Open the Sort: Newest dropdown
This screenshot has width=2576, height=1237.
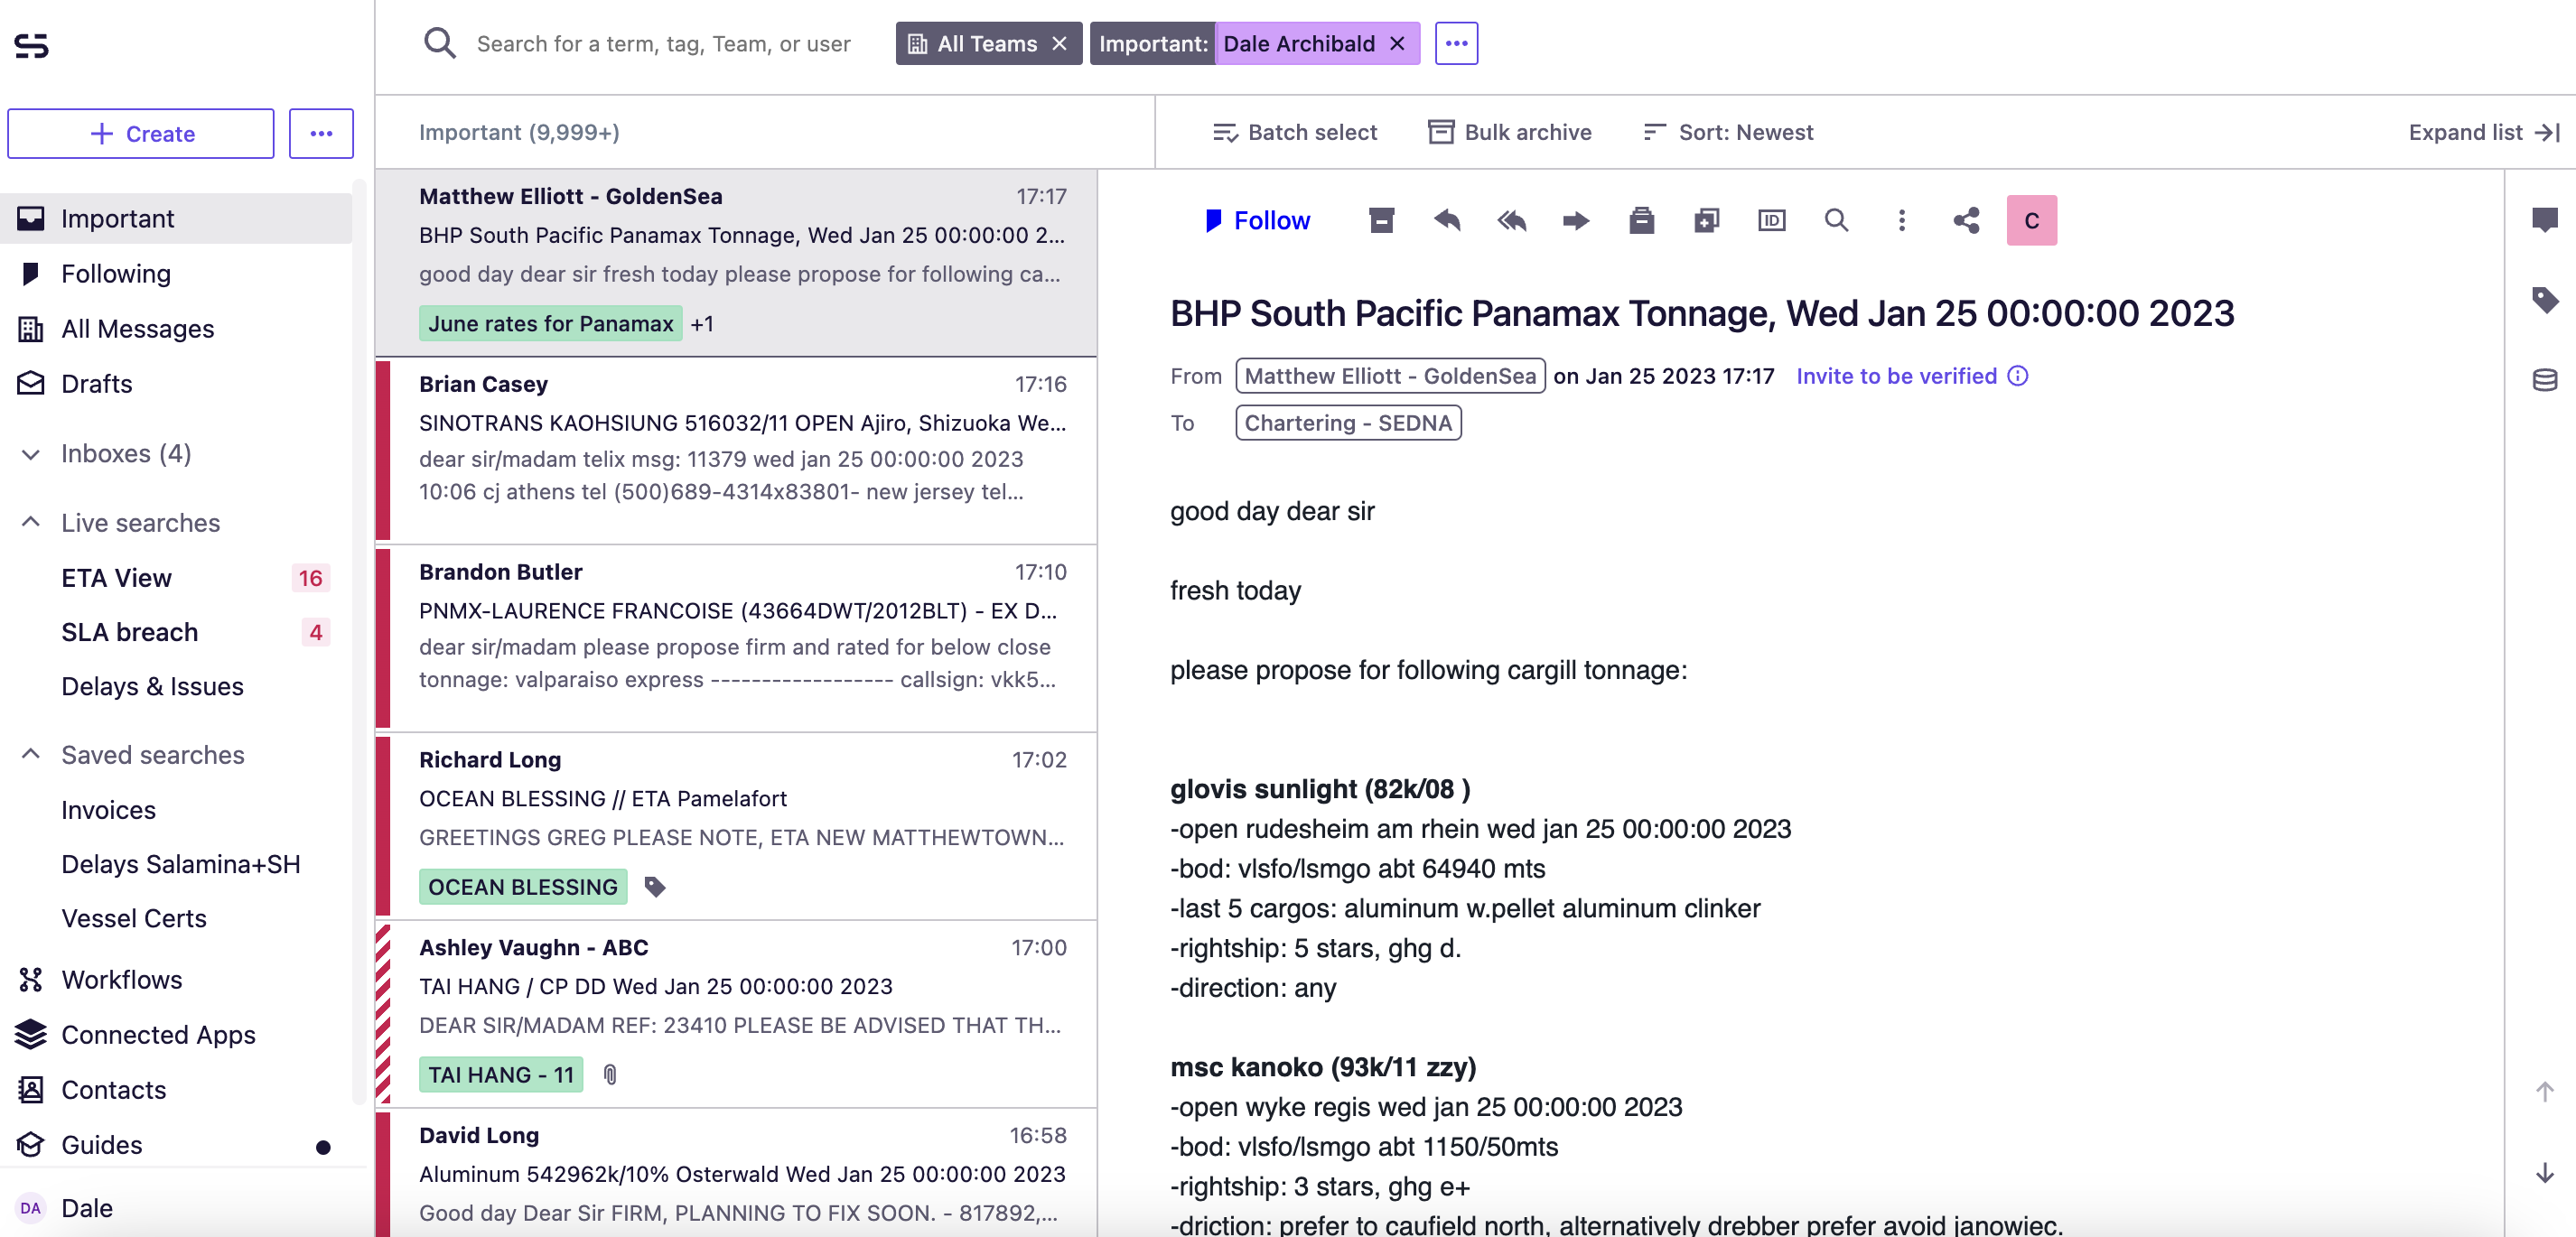(1727, 132)
